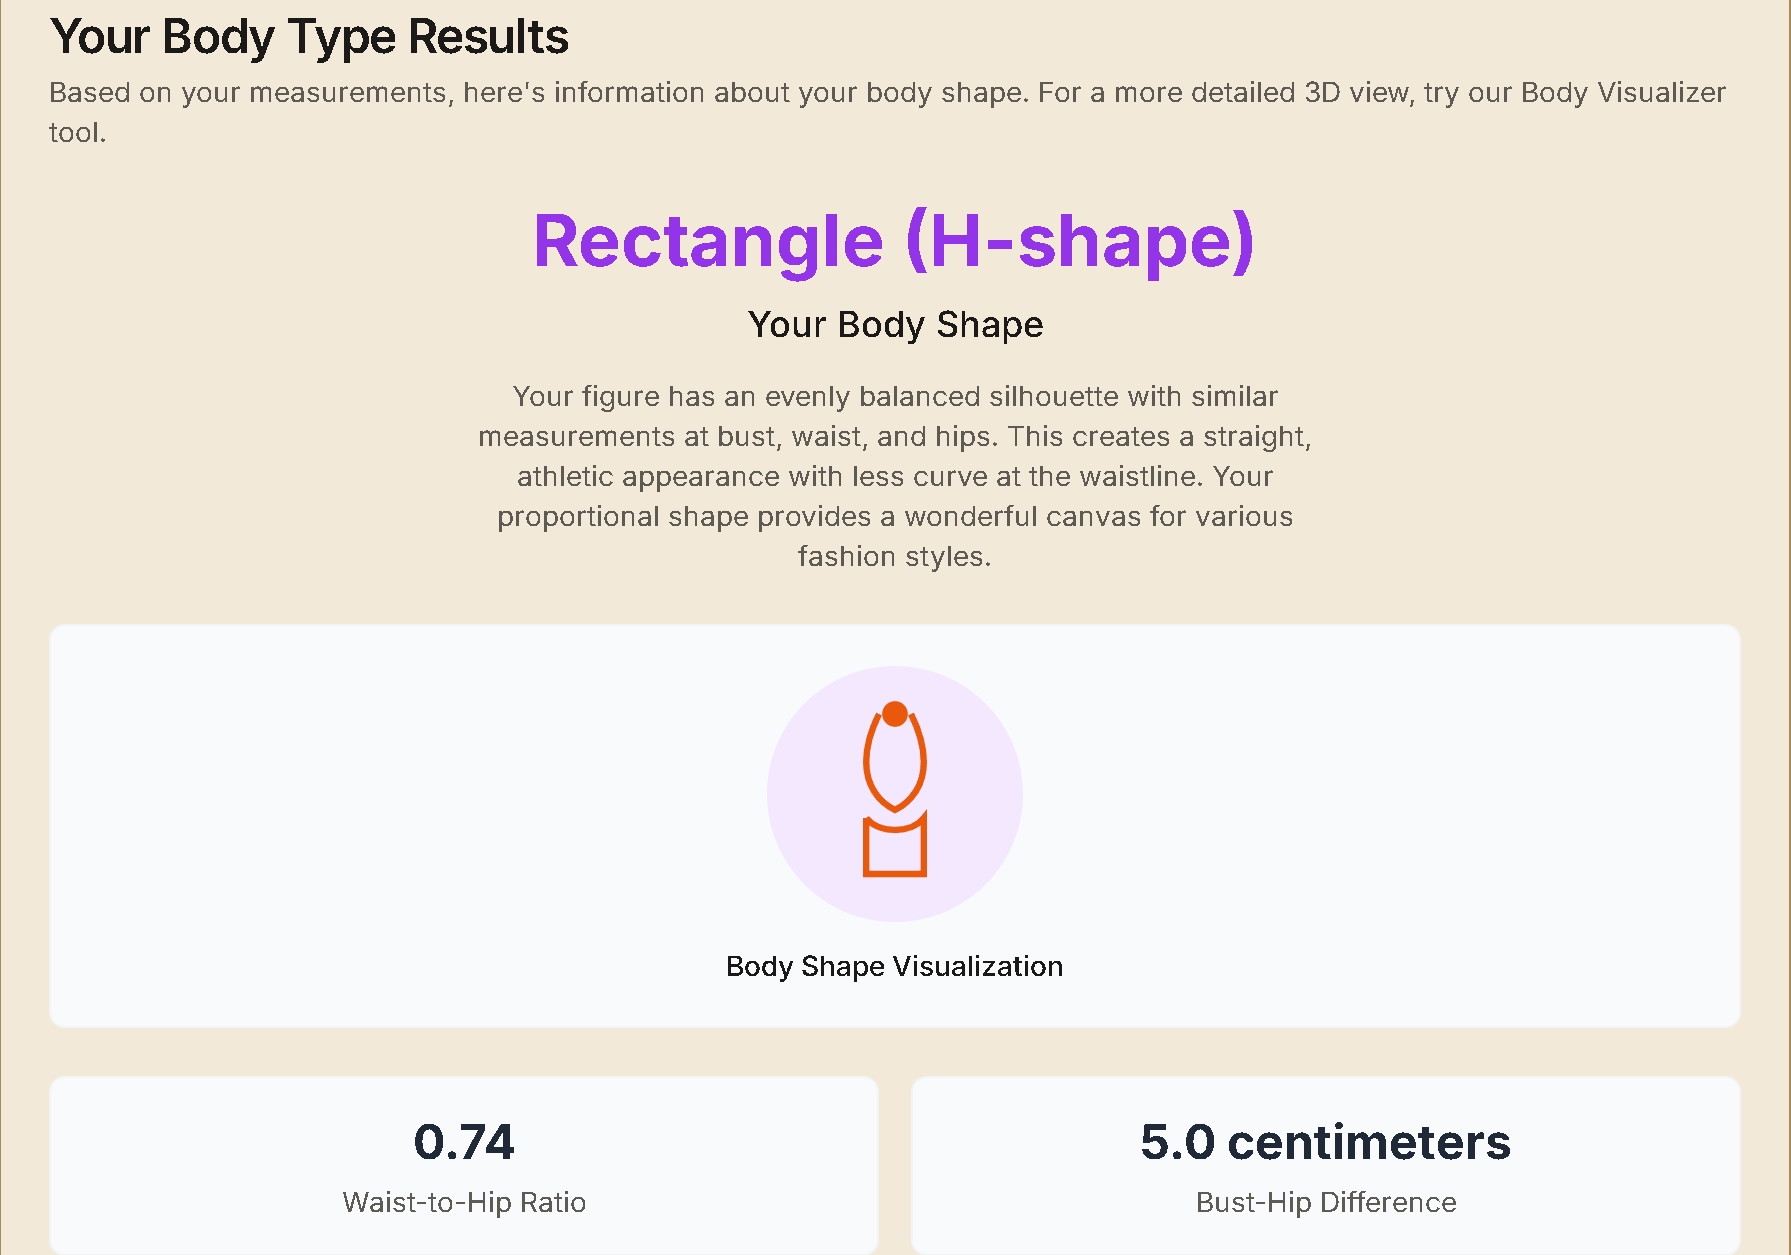
Task: Open the "Body Visualizer" mention in intro text
Action: tap(1622, 93)
